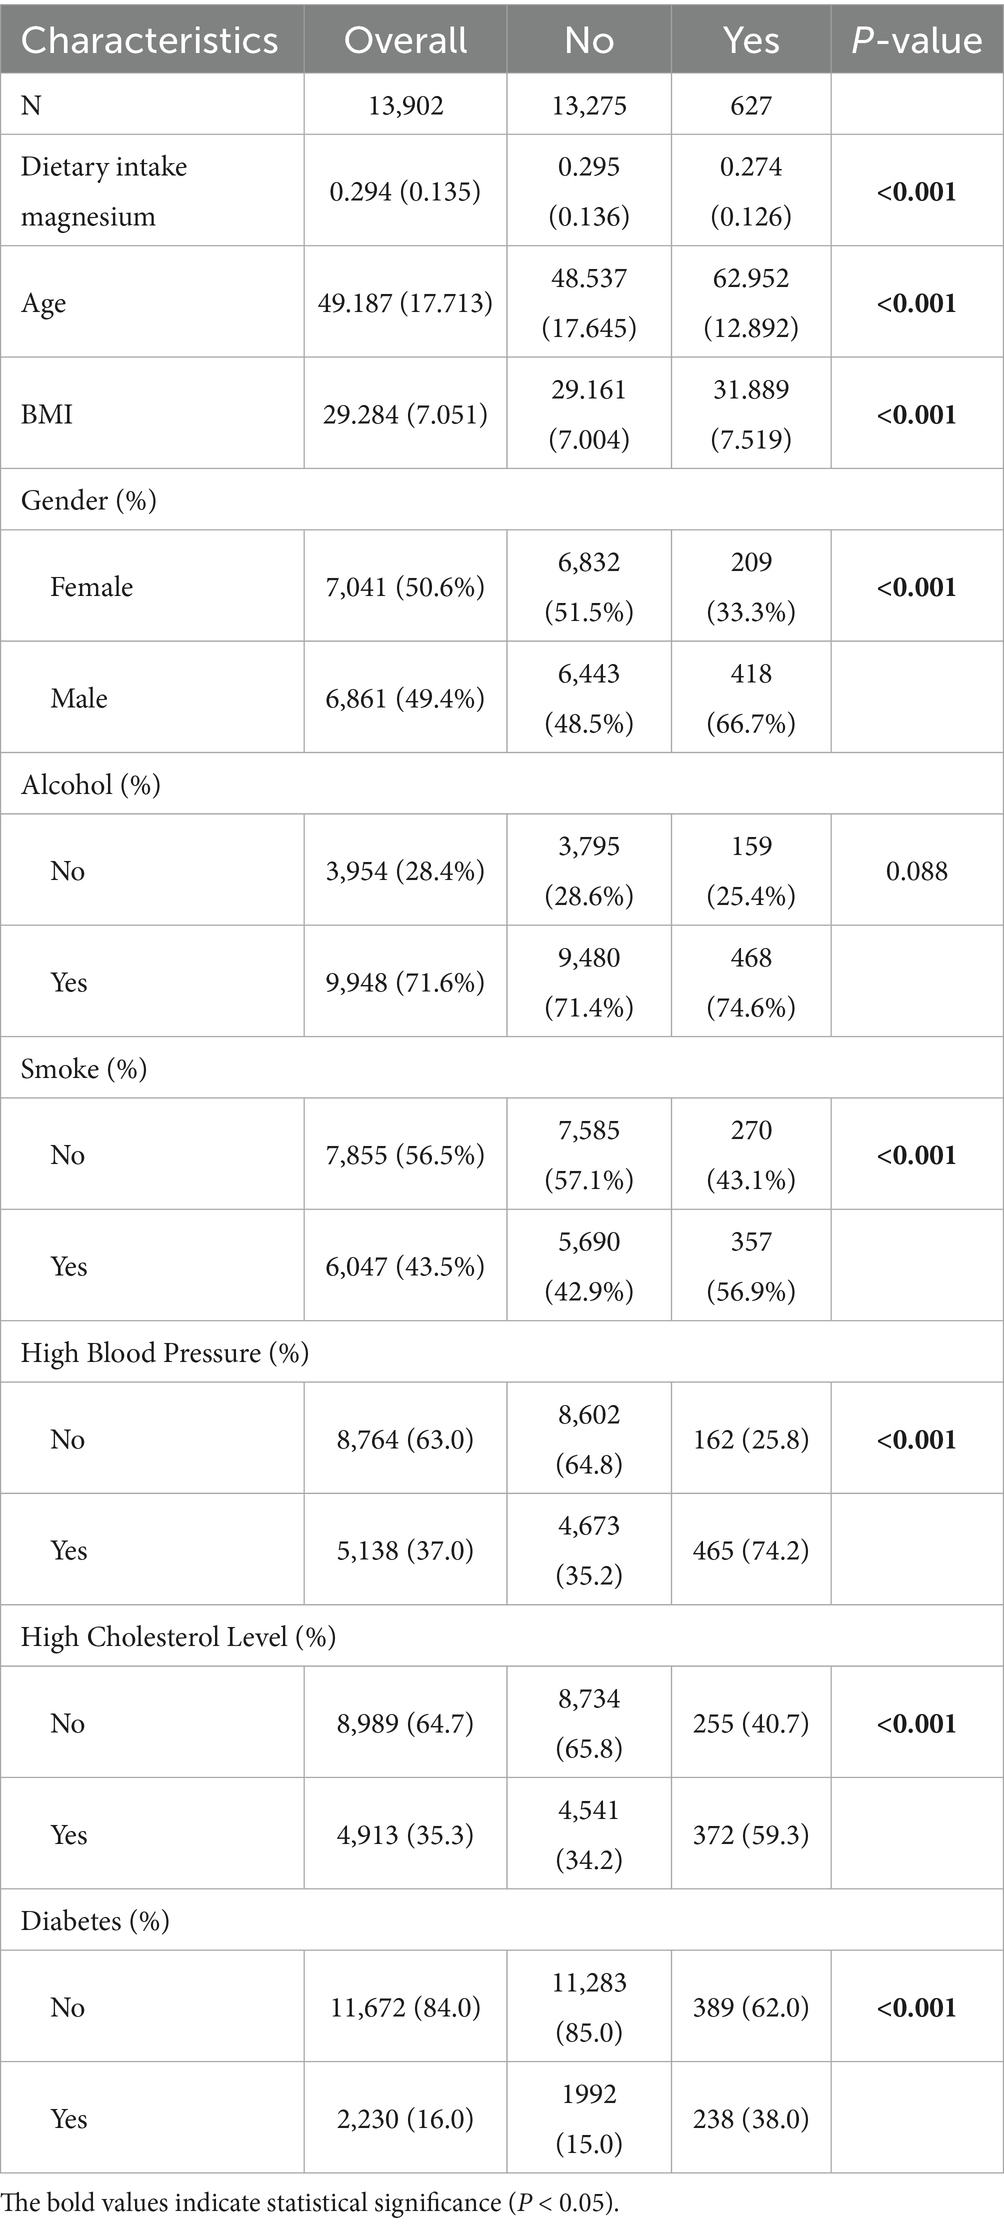Select the overall N value 13,902
This screenshot has width=1004, height=2225.
[x=405, y=104]
